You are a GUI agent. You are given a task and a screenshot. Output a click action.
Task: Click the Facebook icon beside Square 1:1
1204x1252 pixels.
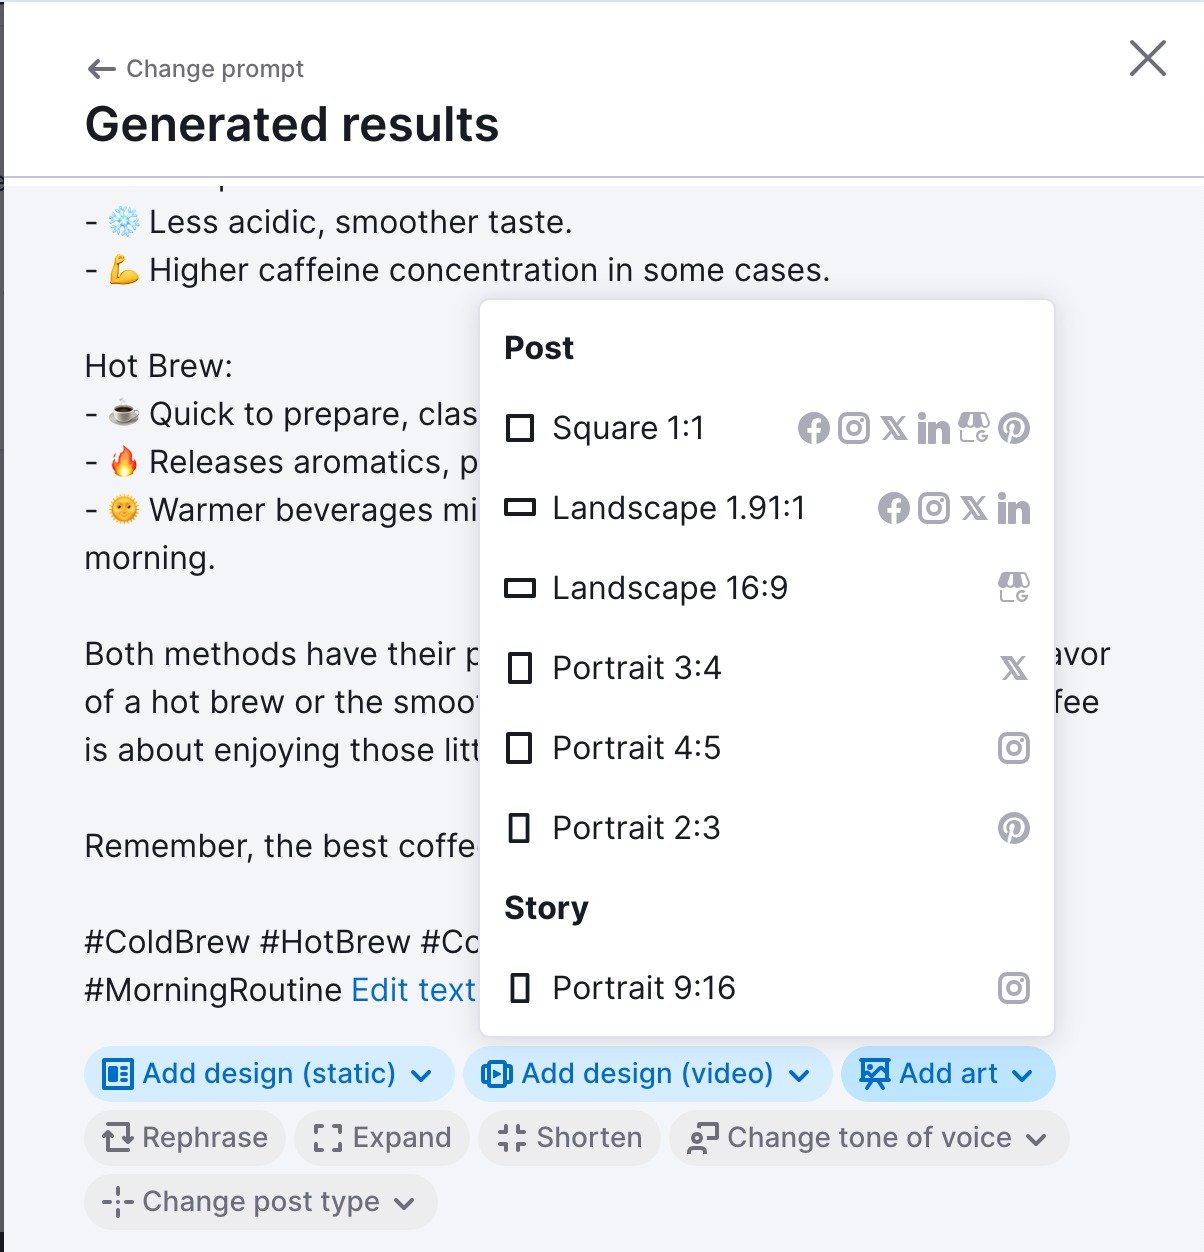coord(813,428)
